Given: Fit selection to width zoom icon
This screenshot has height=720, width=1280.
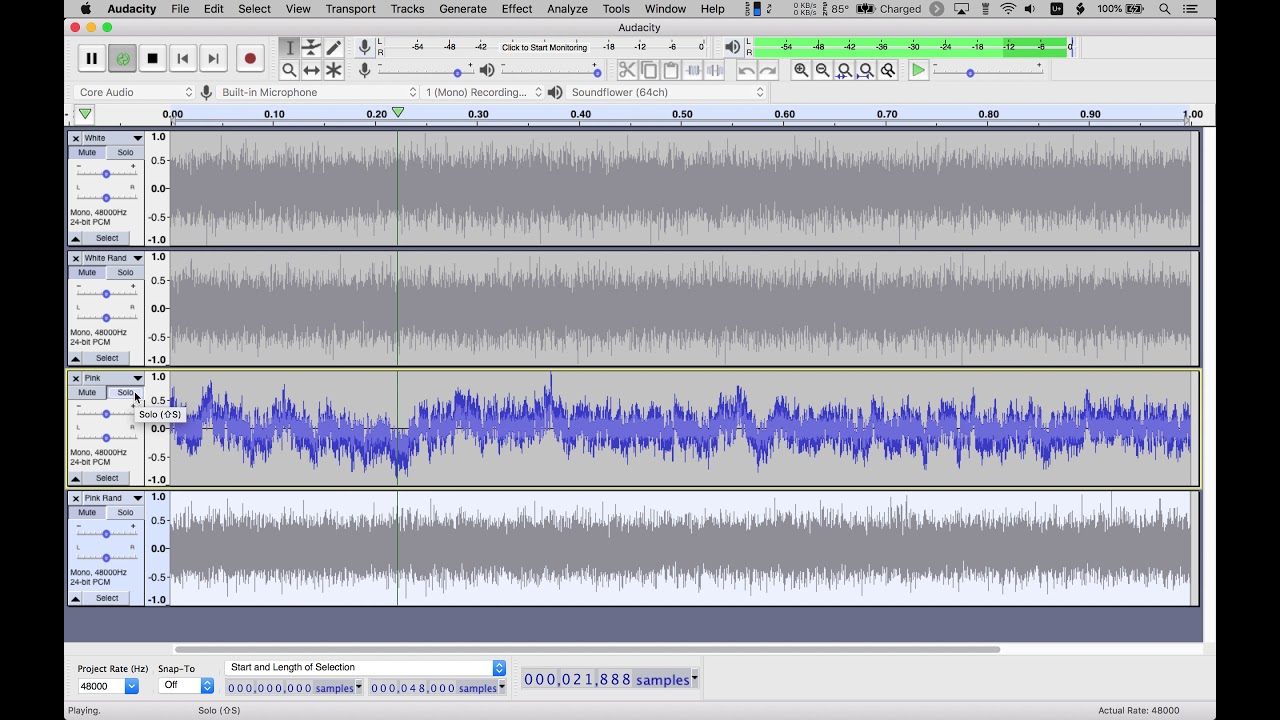Looking at the screenshot, I should click(x=844, y=70).
